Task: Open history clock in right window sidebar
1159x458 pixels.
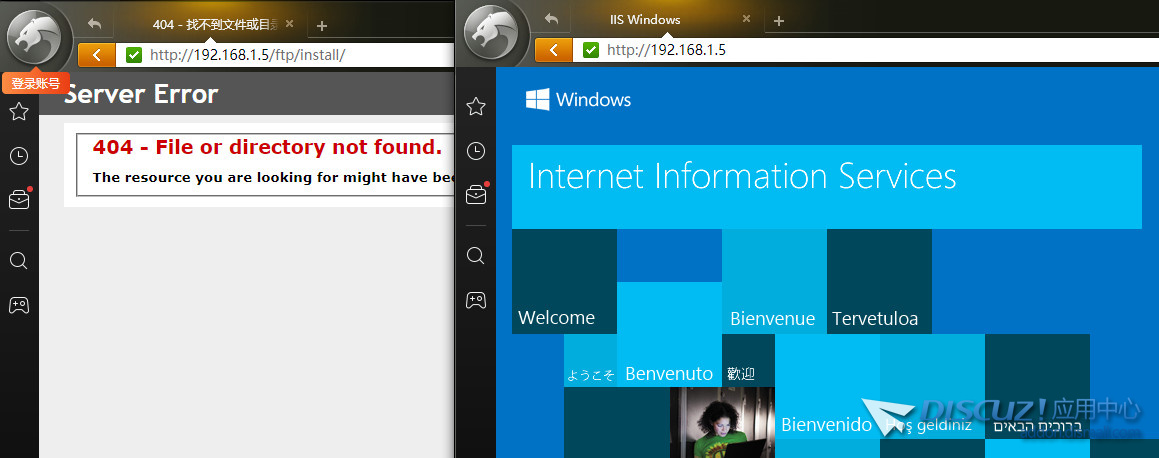Action: (x=476, y=151)
